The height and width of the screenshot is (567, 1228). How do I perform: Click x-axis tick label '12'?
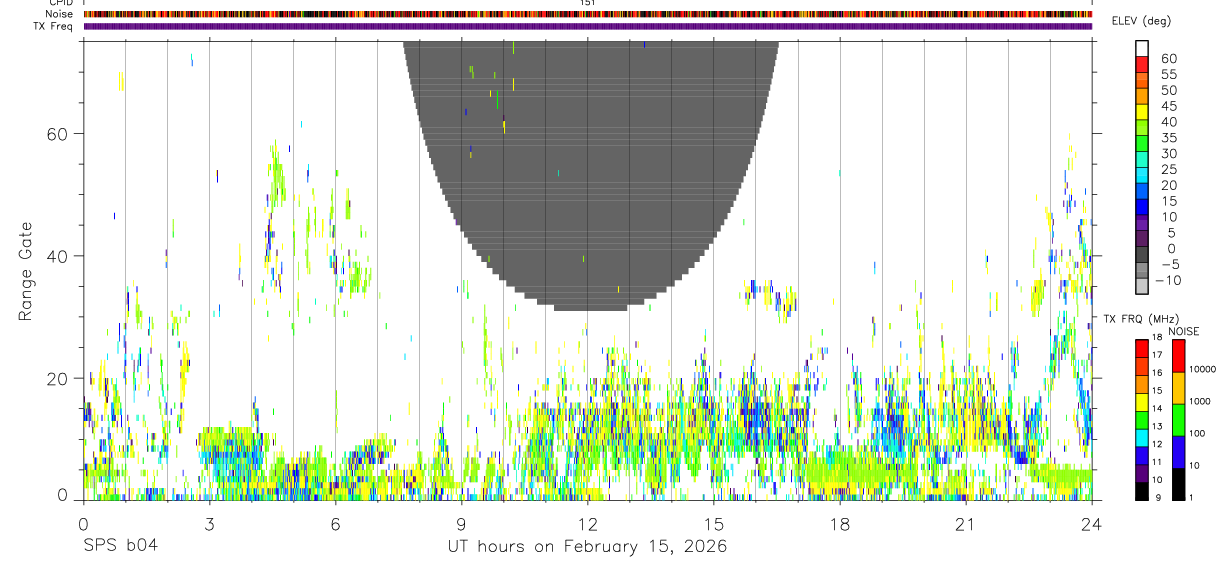click(x=587, y=525)
